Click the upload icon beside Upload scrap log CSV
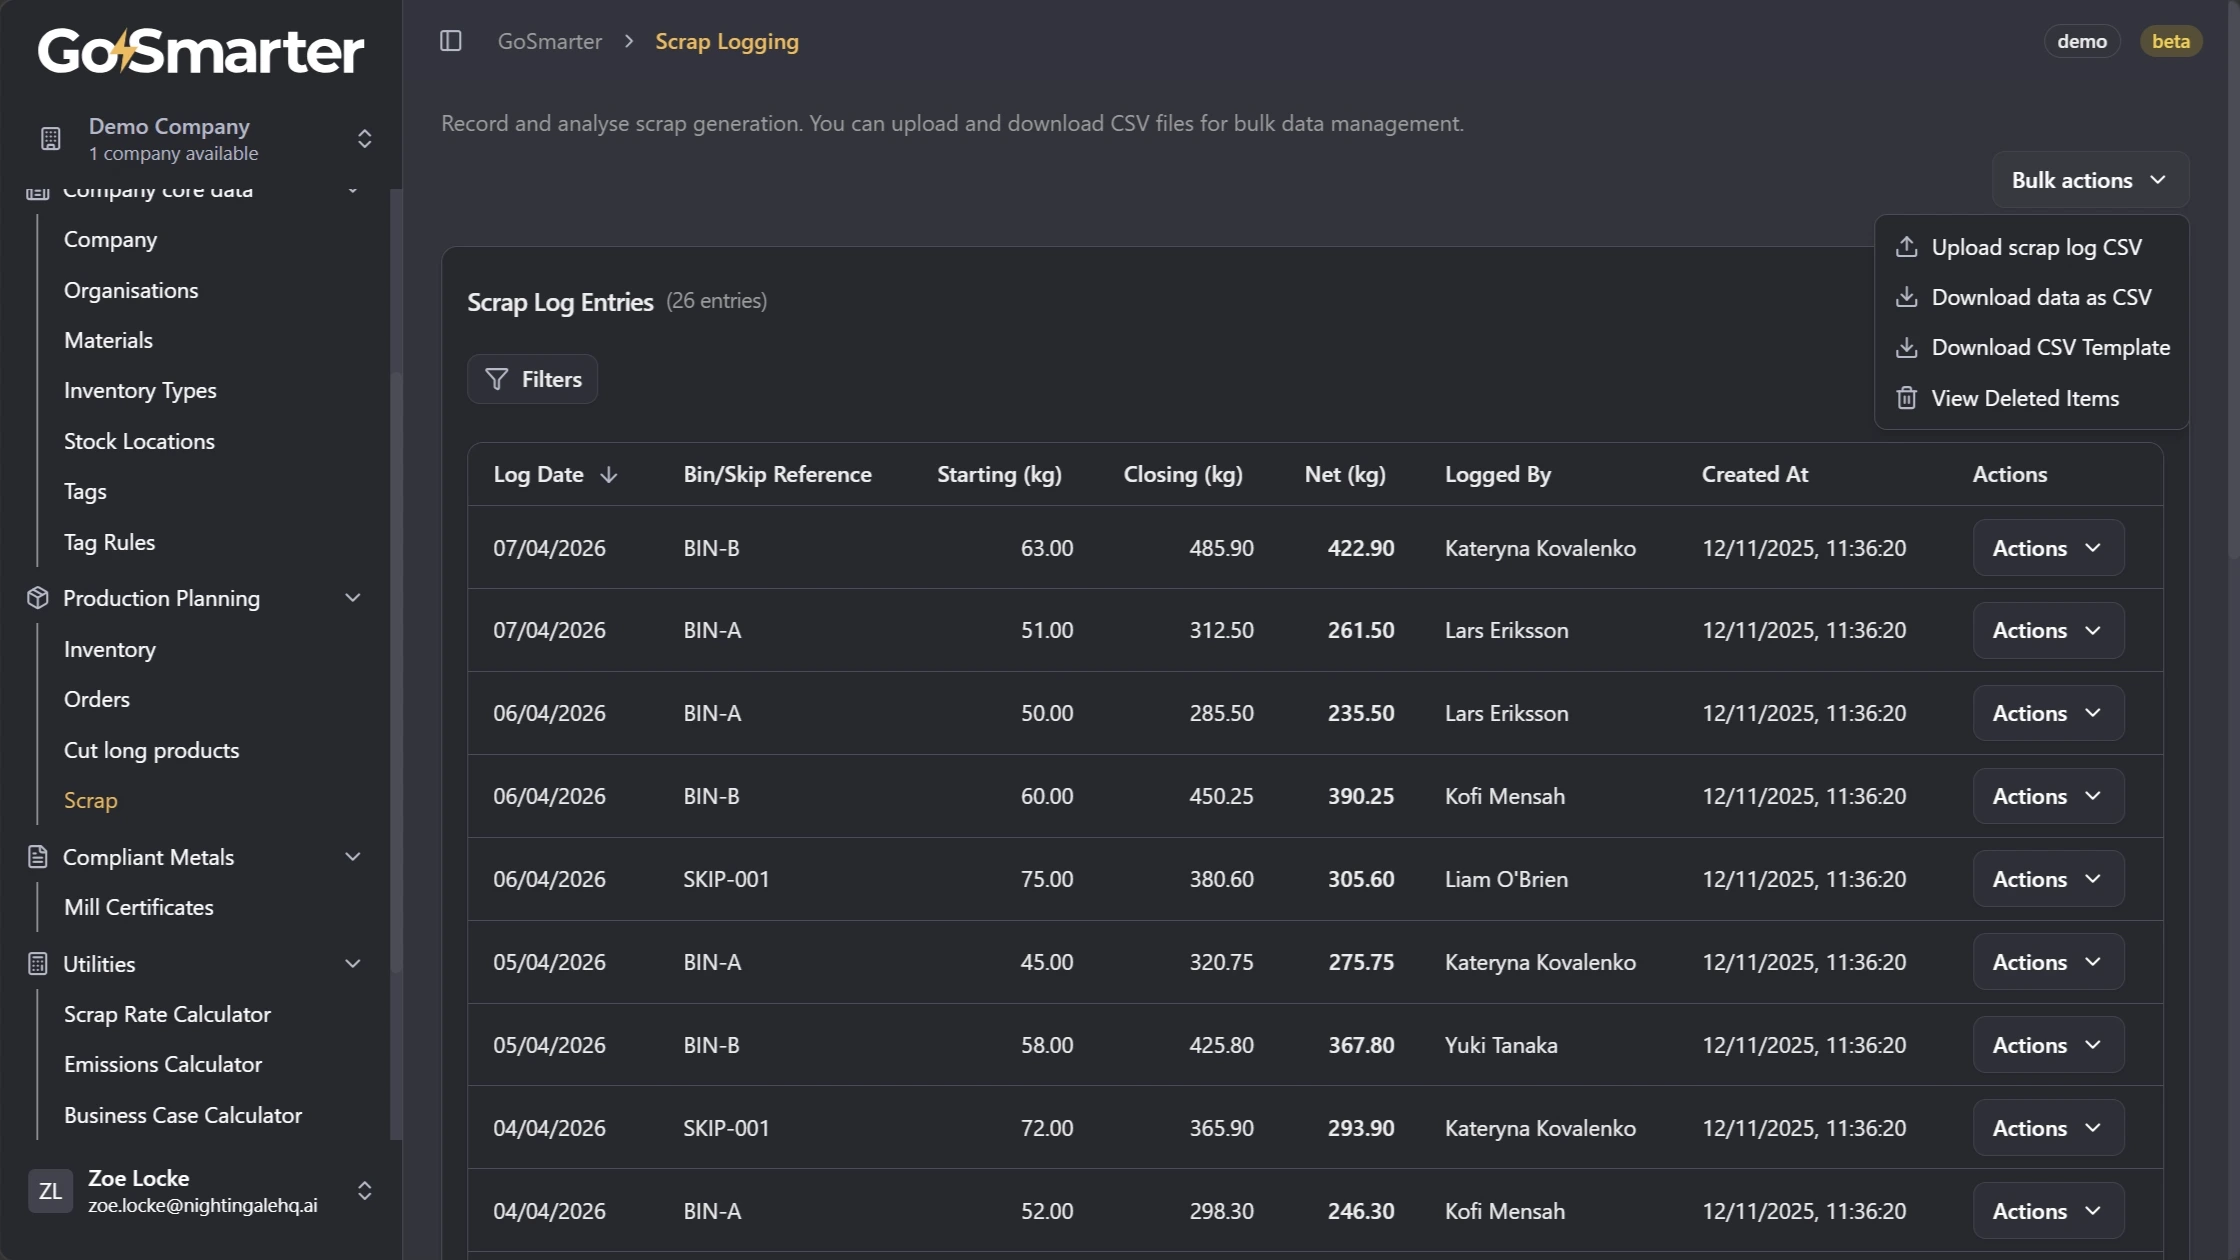This screenshot has height=1260, width=2240. (1906, 246)
